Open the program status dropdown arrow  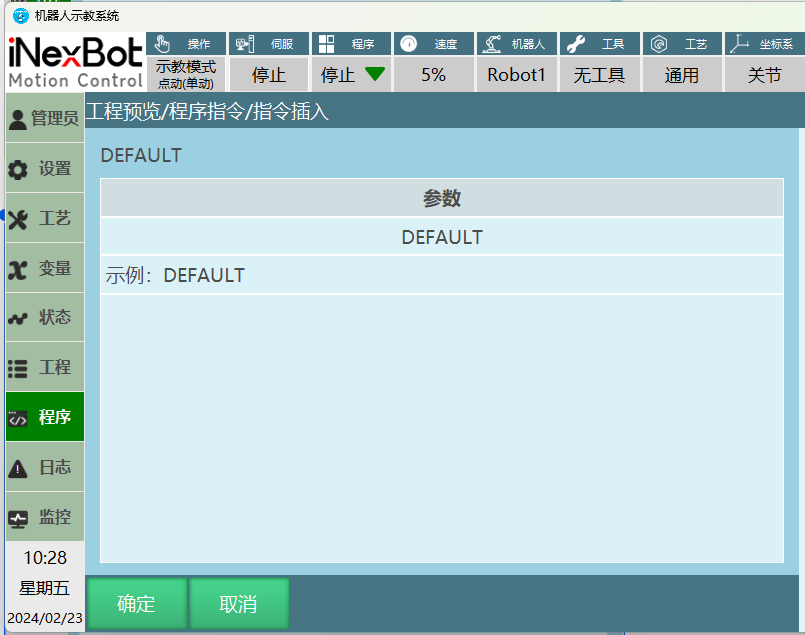click(374, 74)
